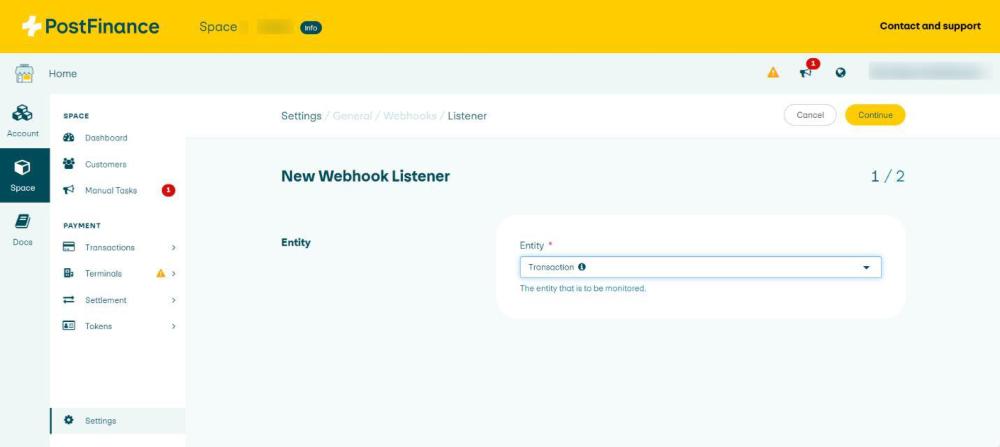Go to Home breadcrumb

click(62, 73)
